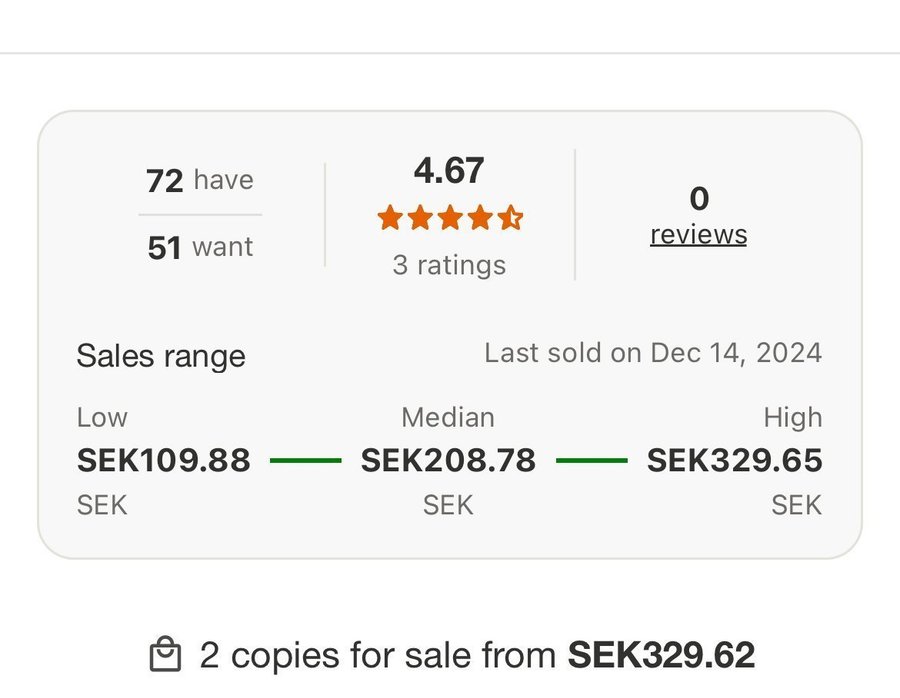
Task: Click the low price SEK109.88
Action: coord(163,461)
